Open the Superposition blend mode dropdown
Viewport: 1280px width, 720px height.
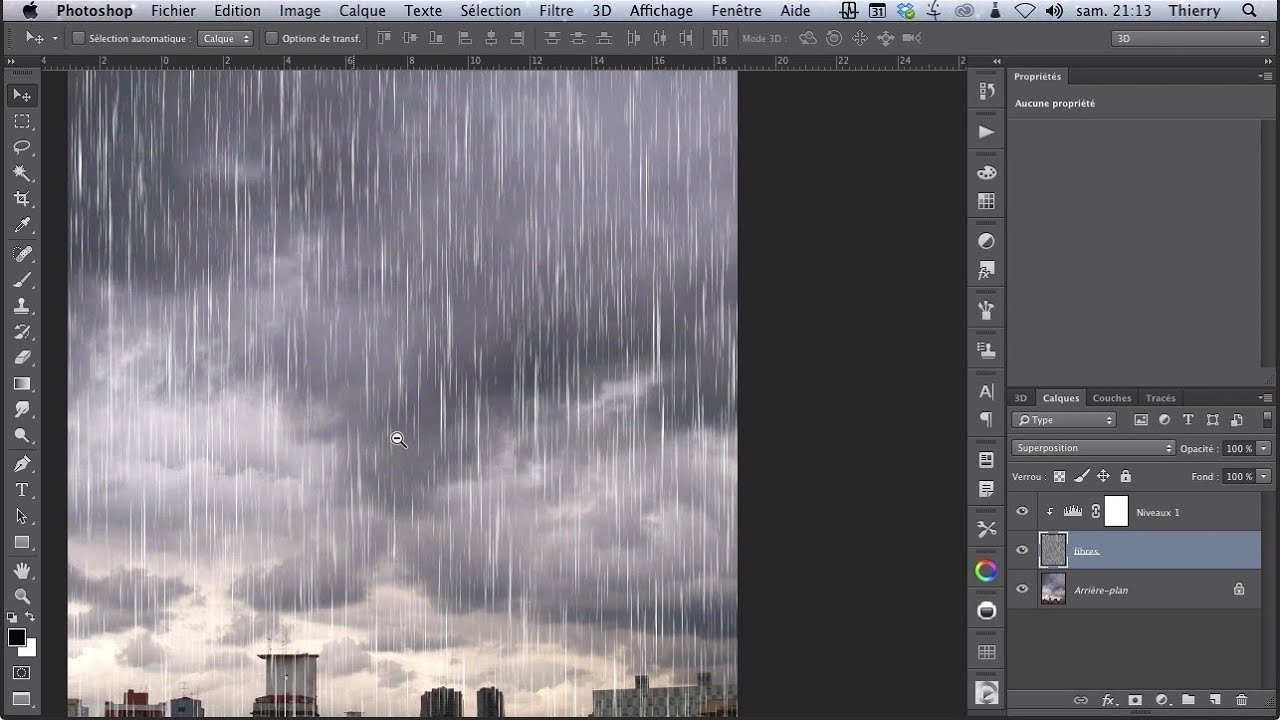pos(1093,448)
